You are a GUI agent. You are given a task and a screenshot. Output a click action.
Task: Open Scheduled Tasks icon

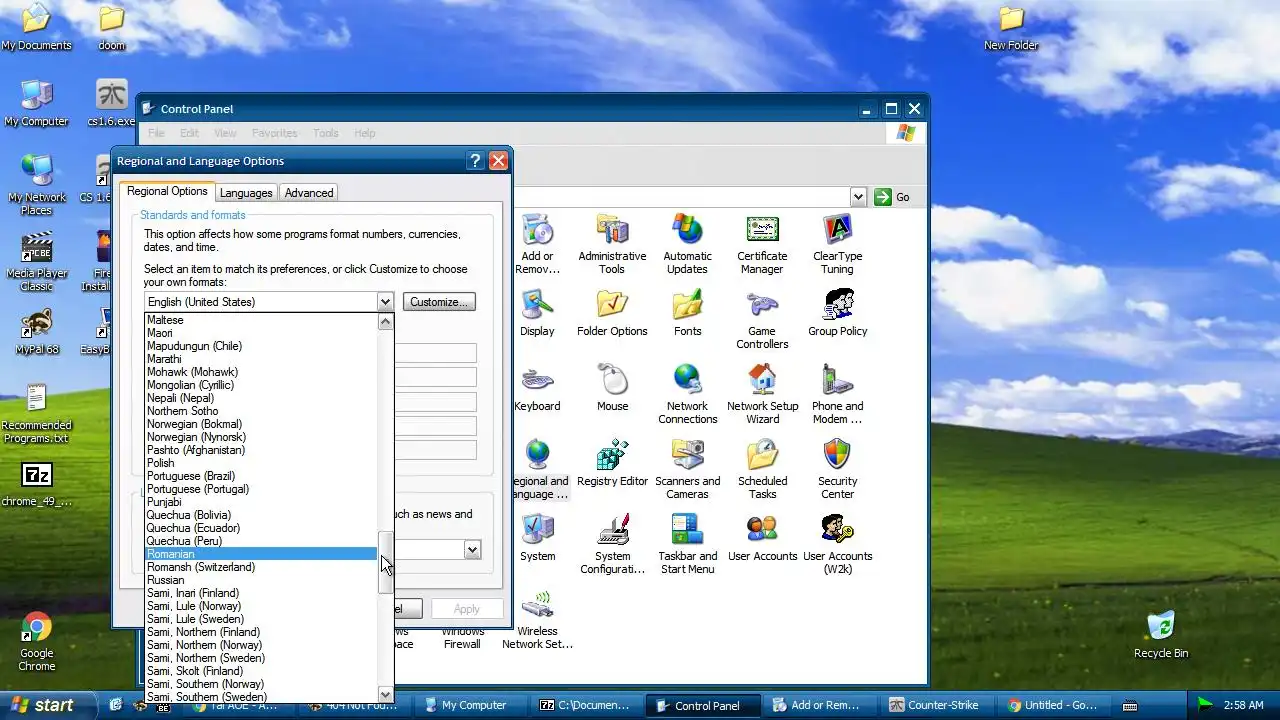coord(762,470)
